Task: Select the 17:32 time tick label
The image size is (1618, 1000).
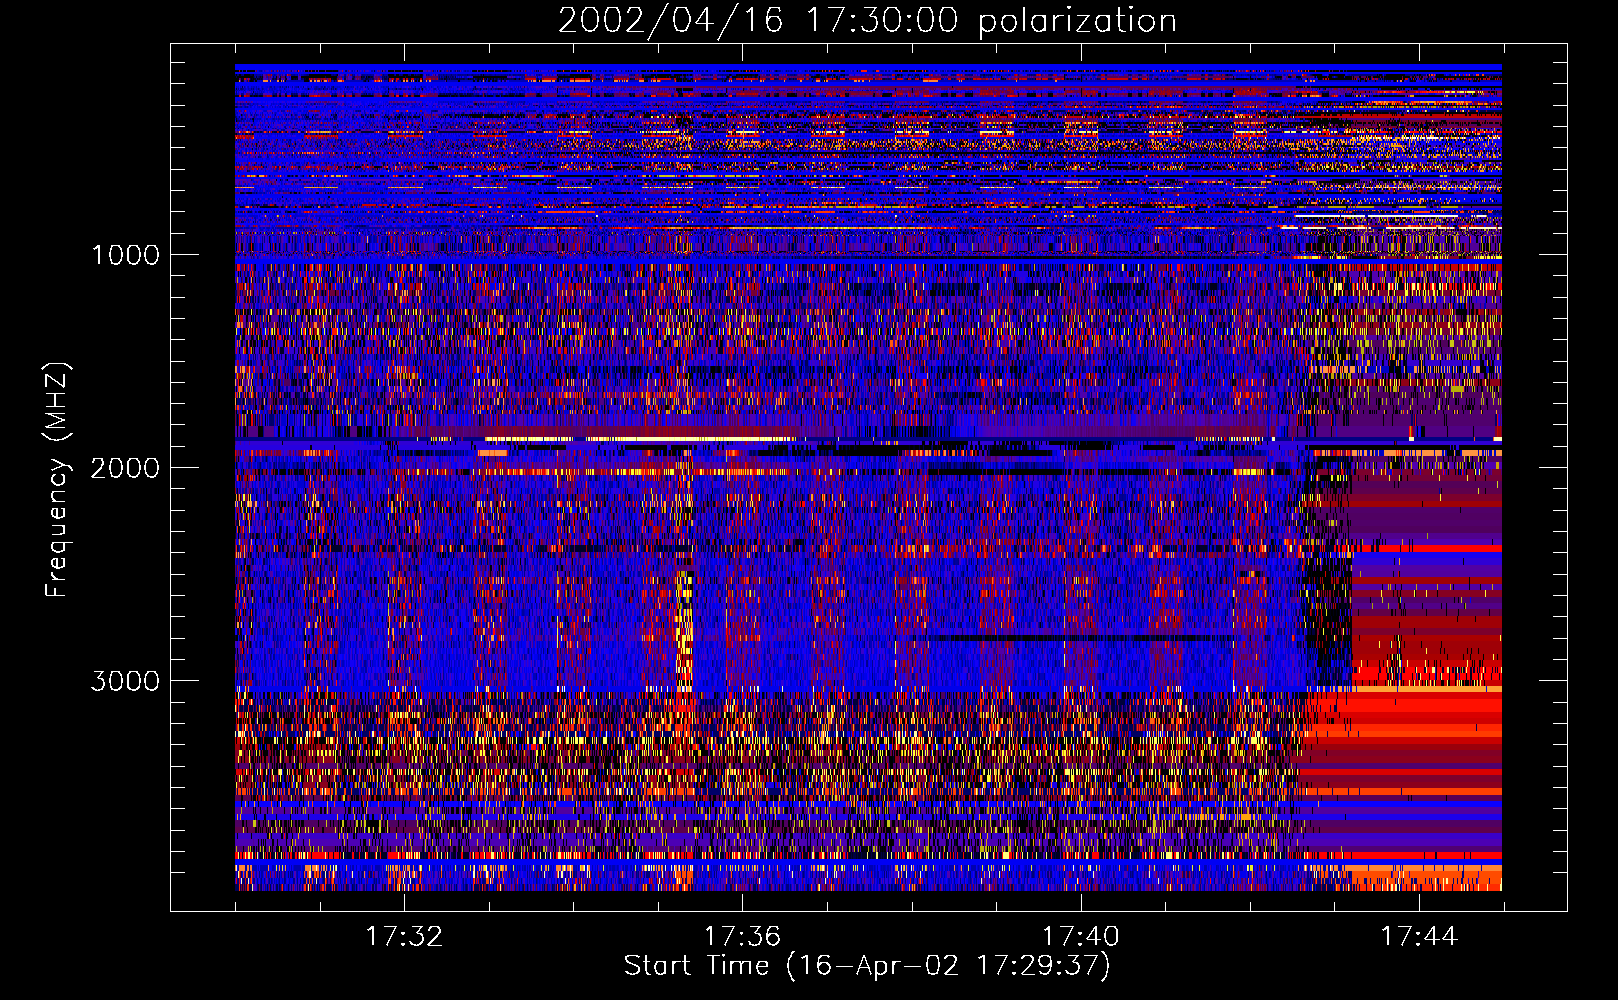Action: (403, 936)
